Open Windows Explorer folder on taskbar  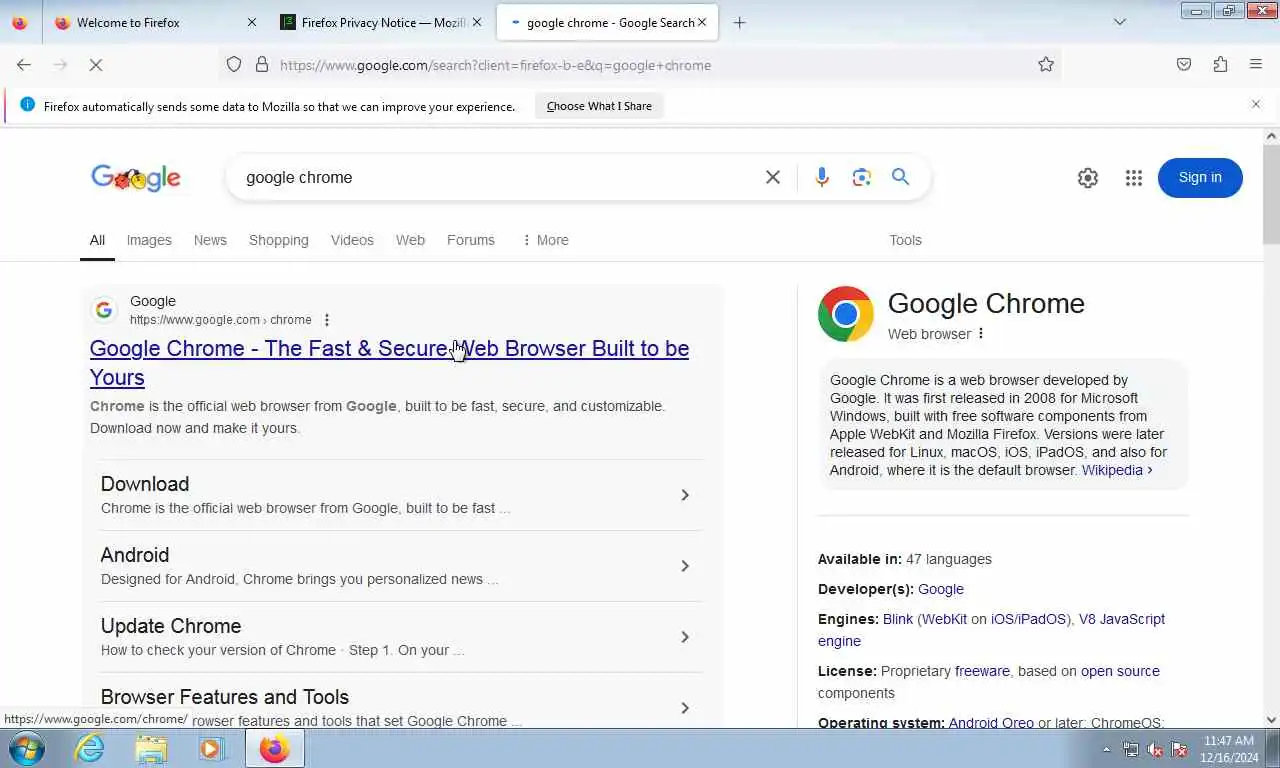tap(151, 748)
